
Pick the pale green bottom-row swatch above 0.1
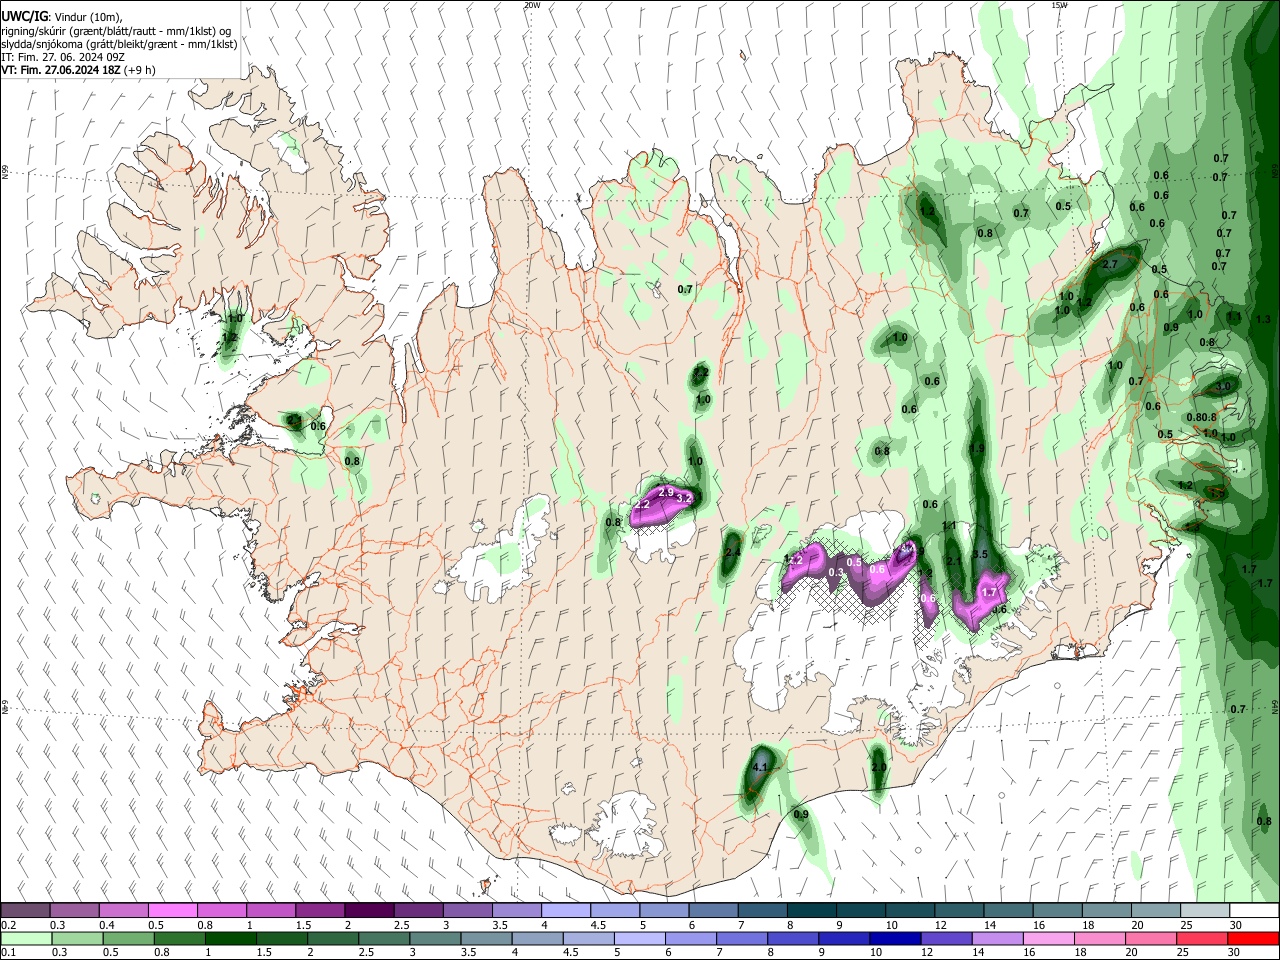pyautogui.click(x=26, y=938)
